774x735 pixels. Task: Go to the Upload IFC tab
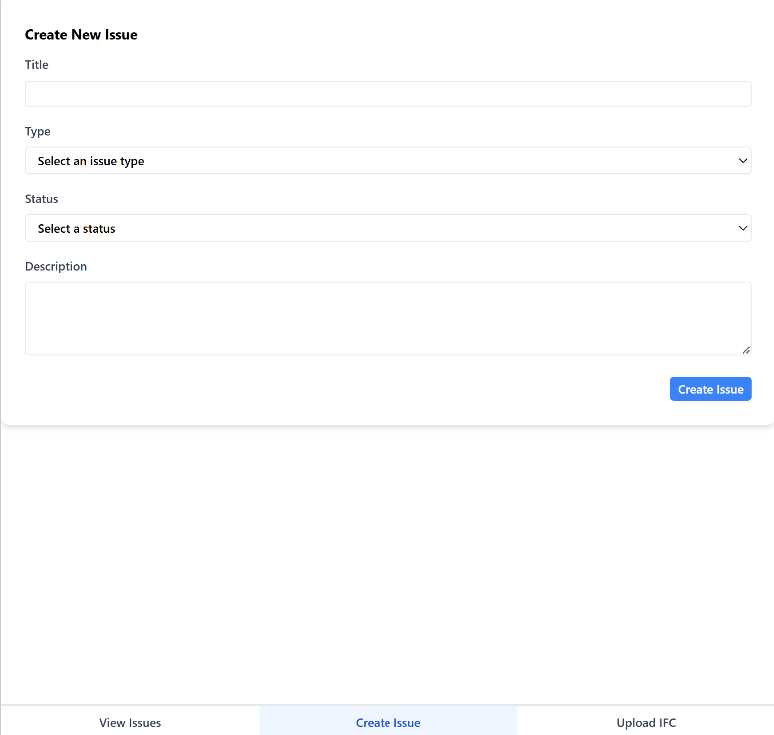pos(646,722)
